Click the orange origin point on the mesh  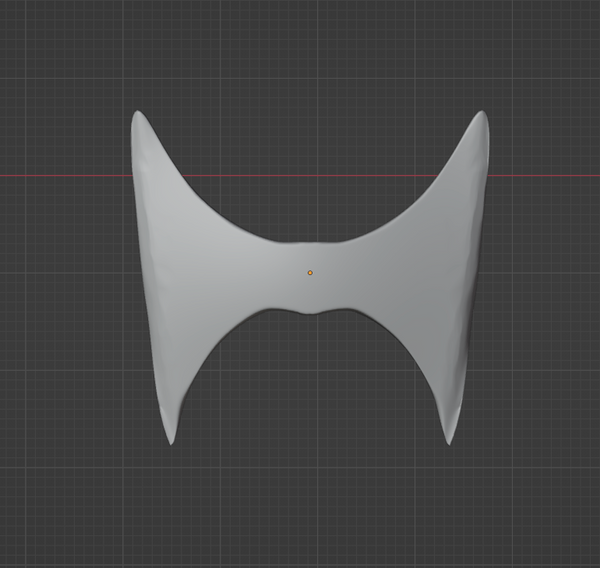click(x=310, y=273)
